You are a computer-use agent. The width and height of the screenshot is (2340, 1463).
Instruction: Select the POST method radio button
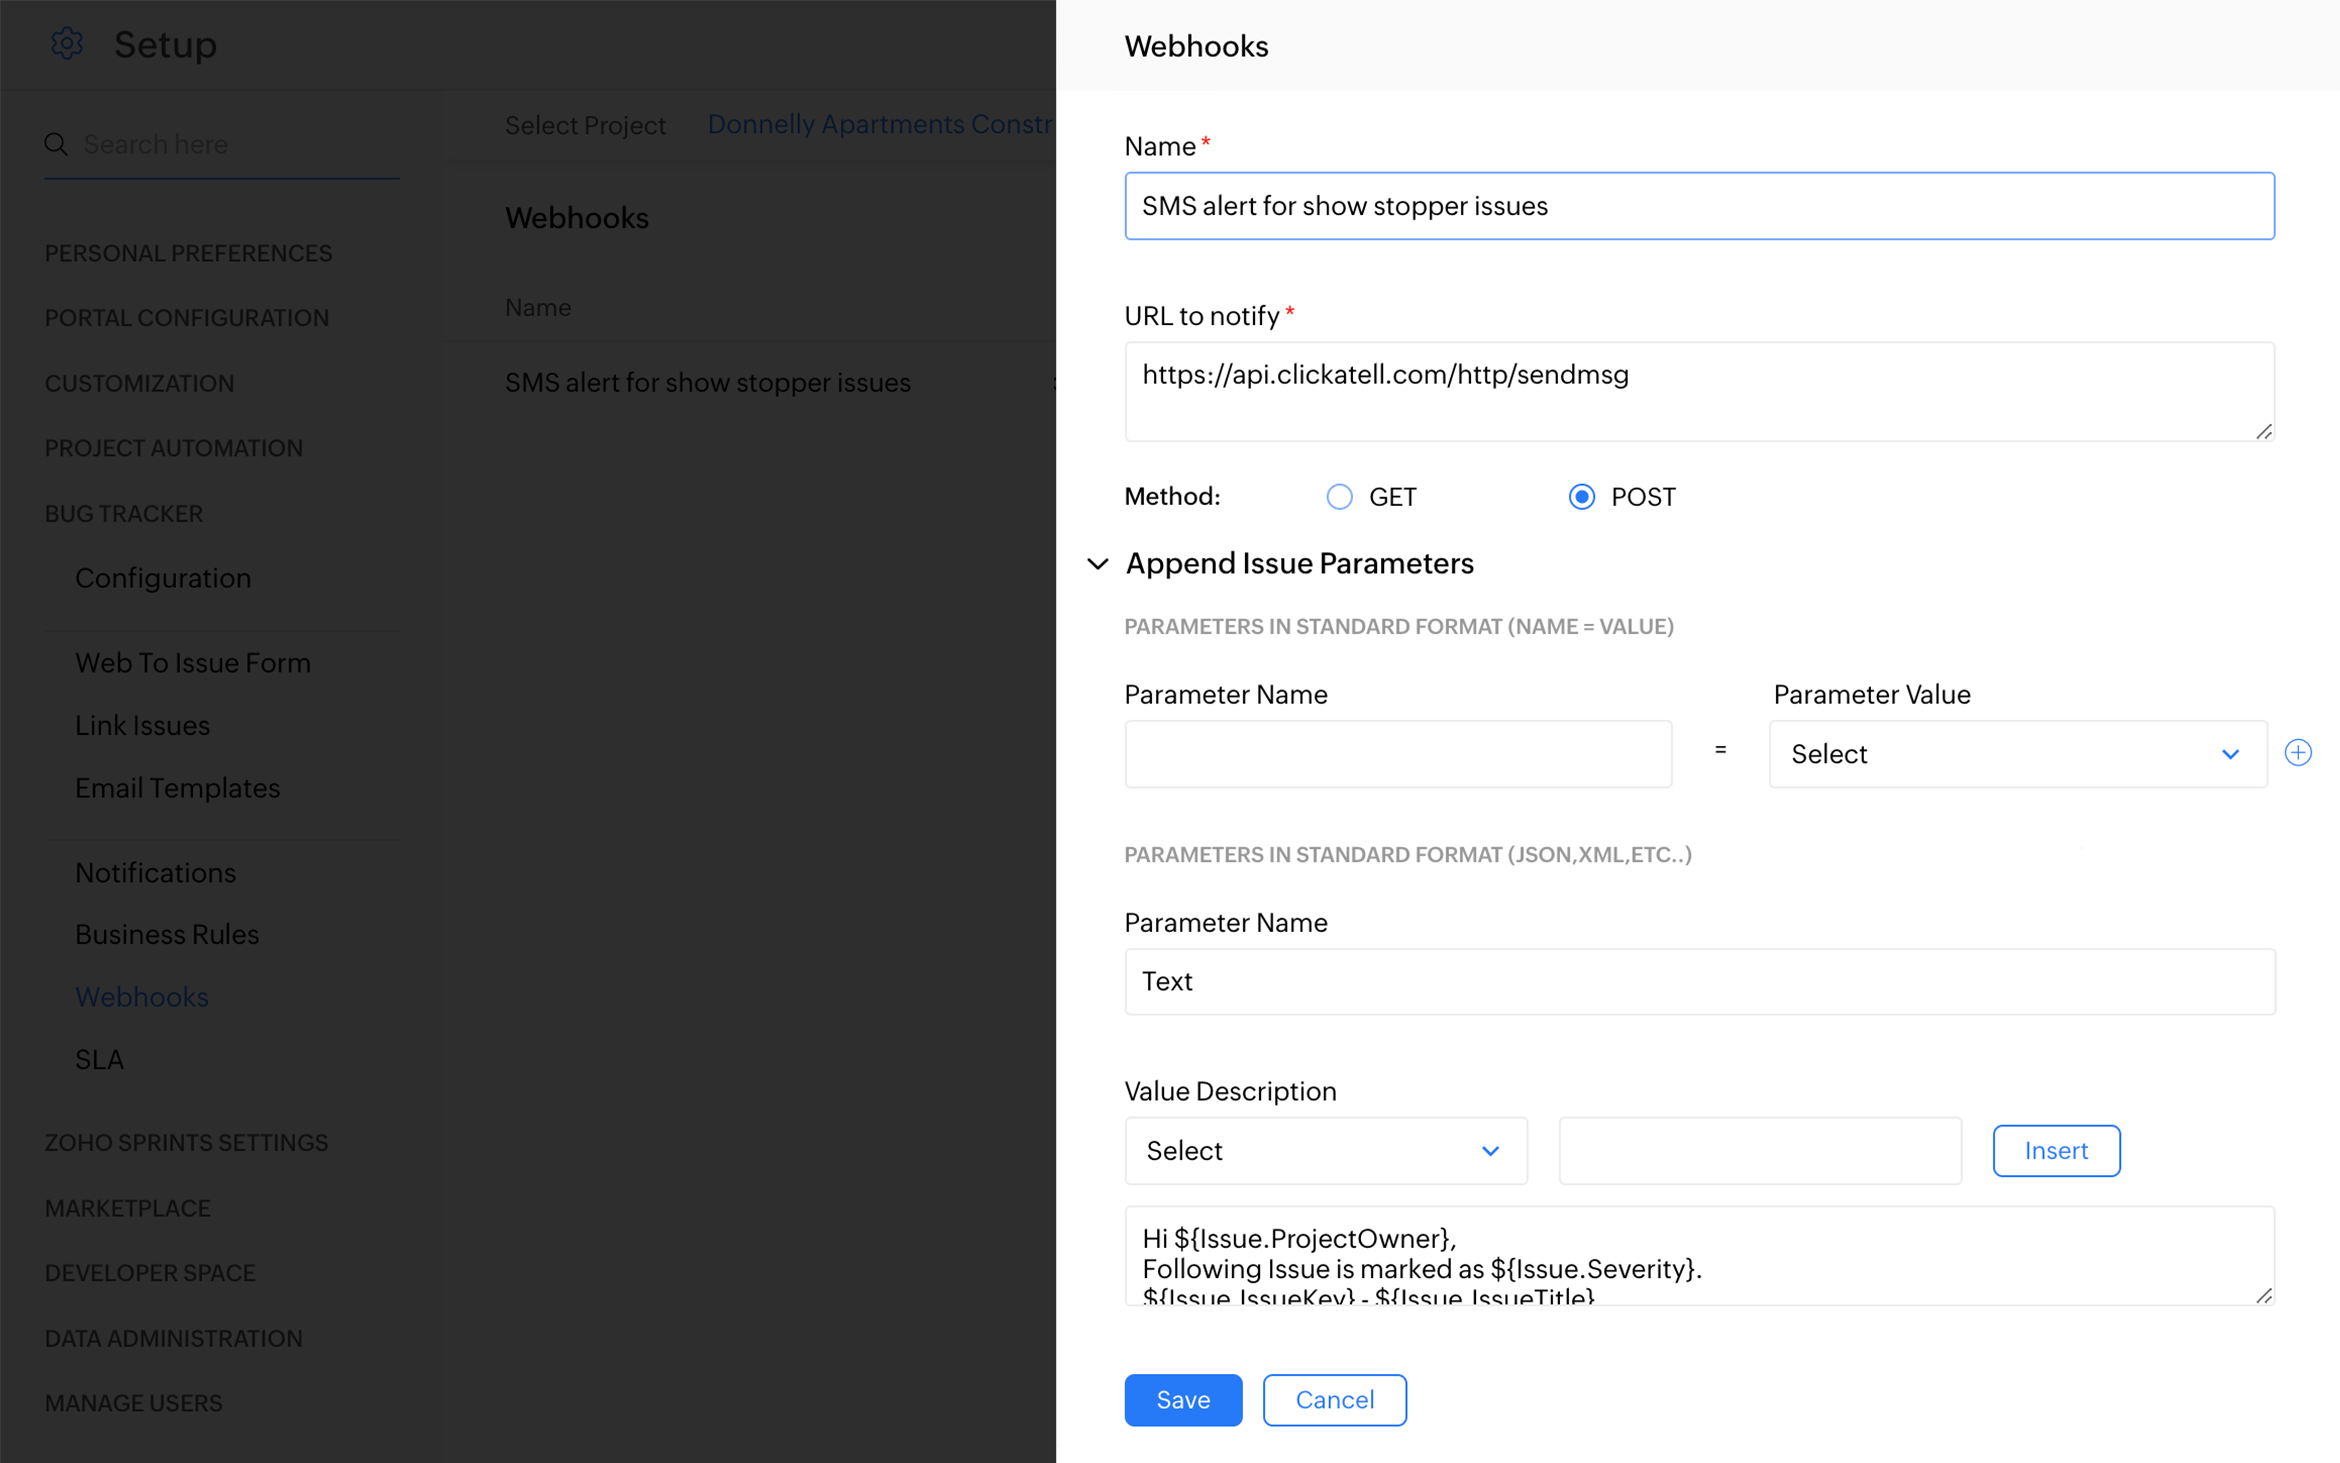[1581, 497]
